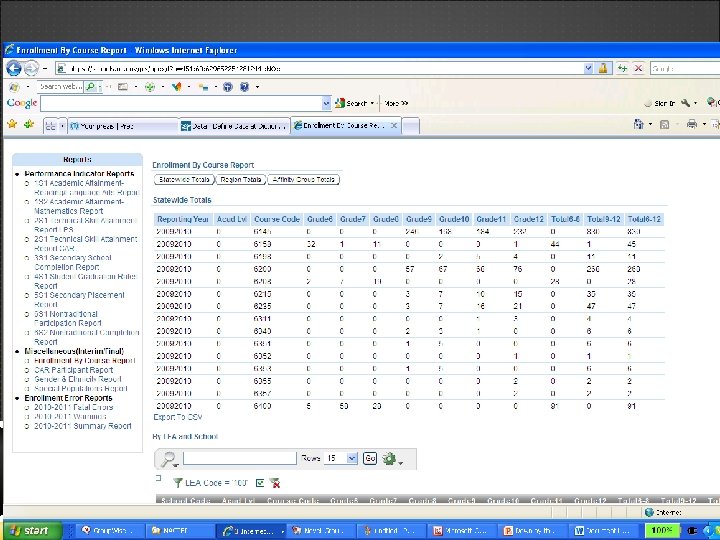Click the report search text field
The width and height of the screenshot is (720, 540).
coord(240,458)
